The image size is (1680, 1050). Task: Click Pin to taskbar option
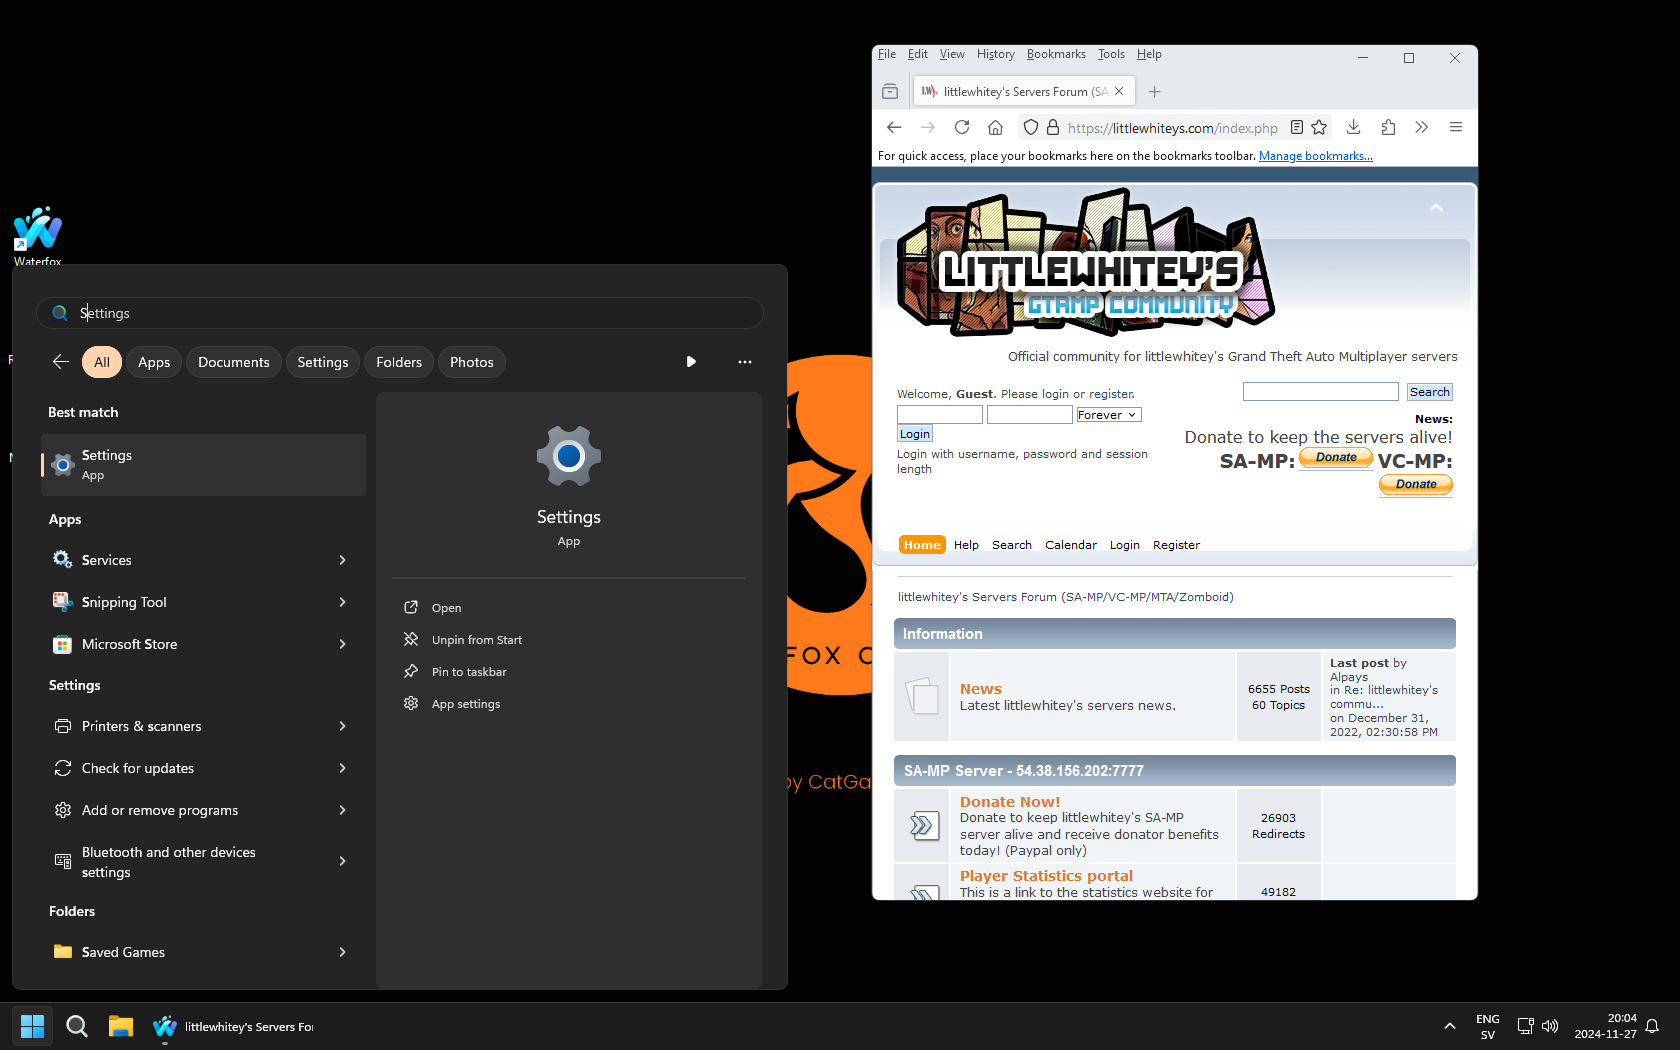[469, 672]
